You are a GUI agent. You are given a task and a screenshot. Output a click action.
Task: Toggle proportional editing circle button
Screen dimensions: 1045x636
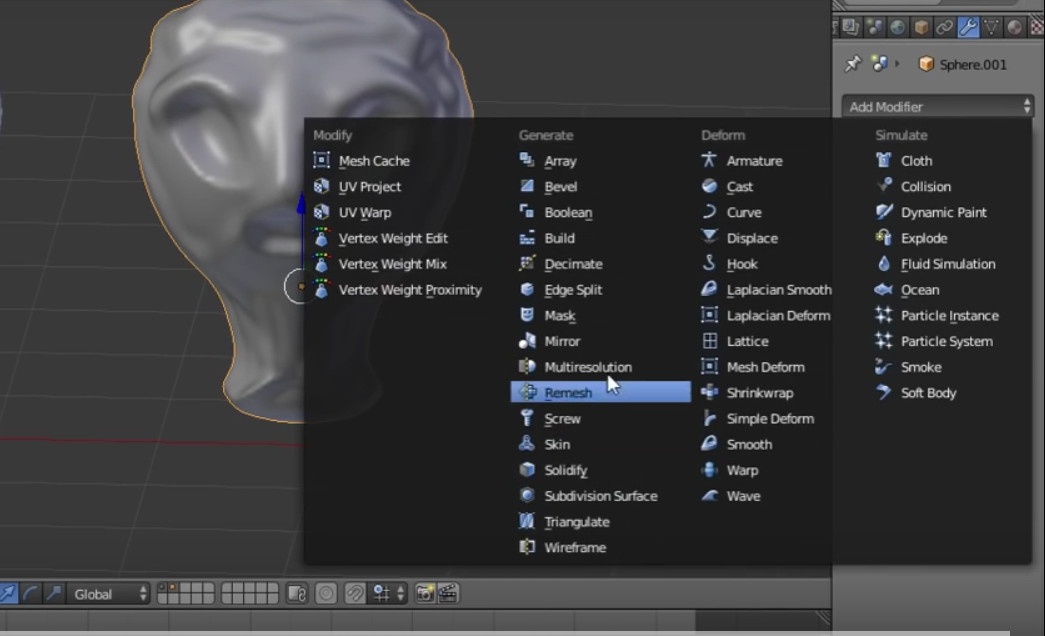click(325, 594)
